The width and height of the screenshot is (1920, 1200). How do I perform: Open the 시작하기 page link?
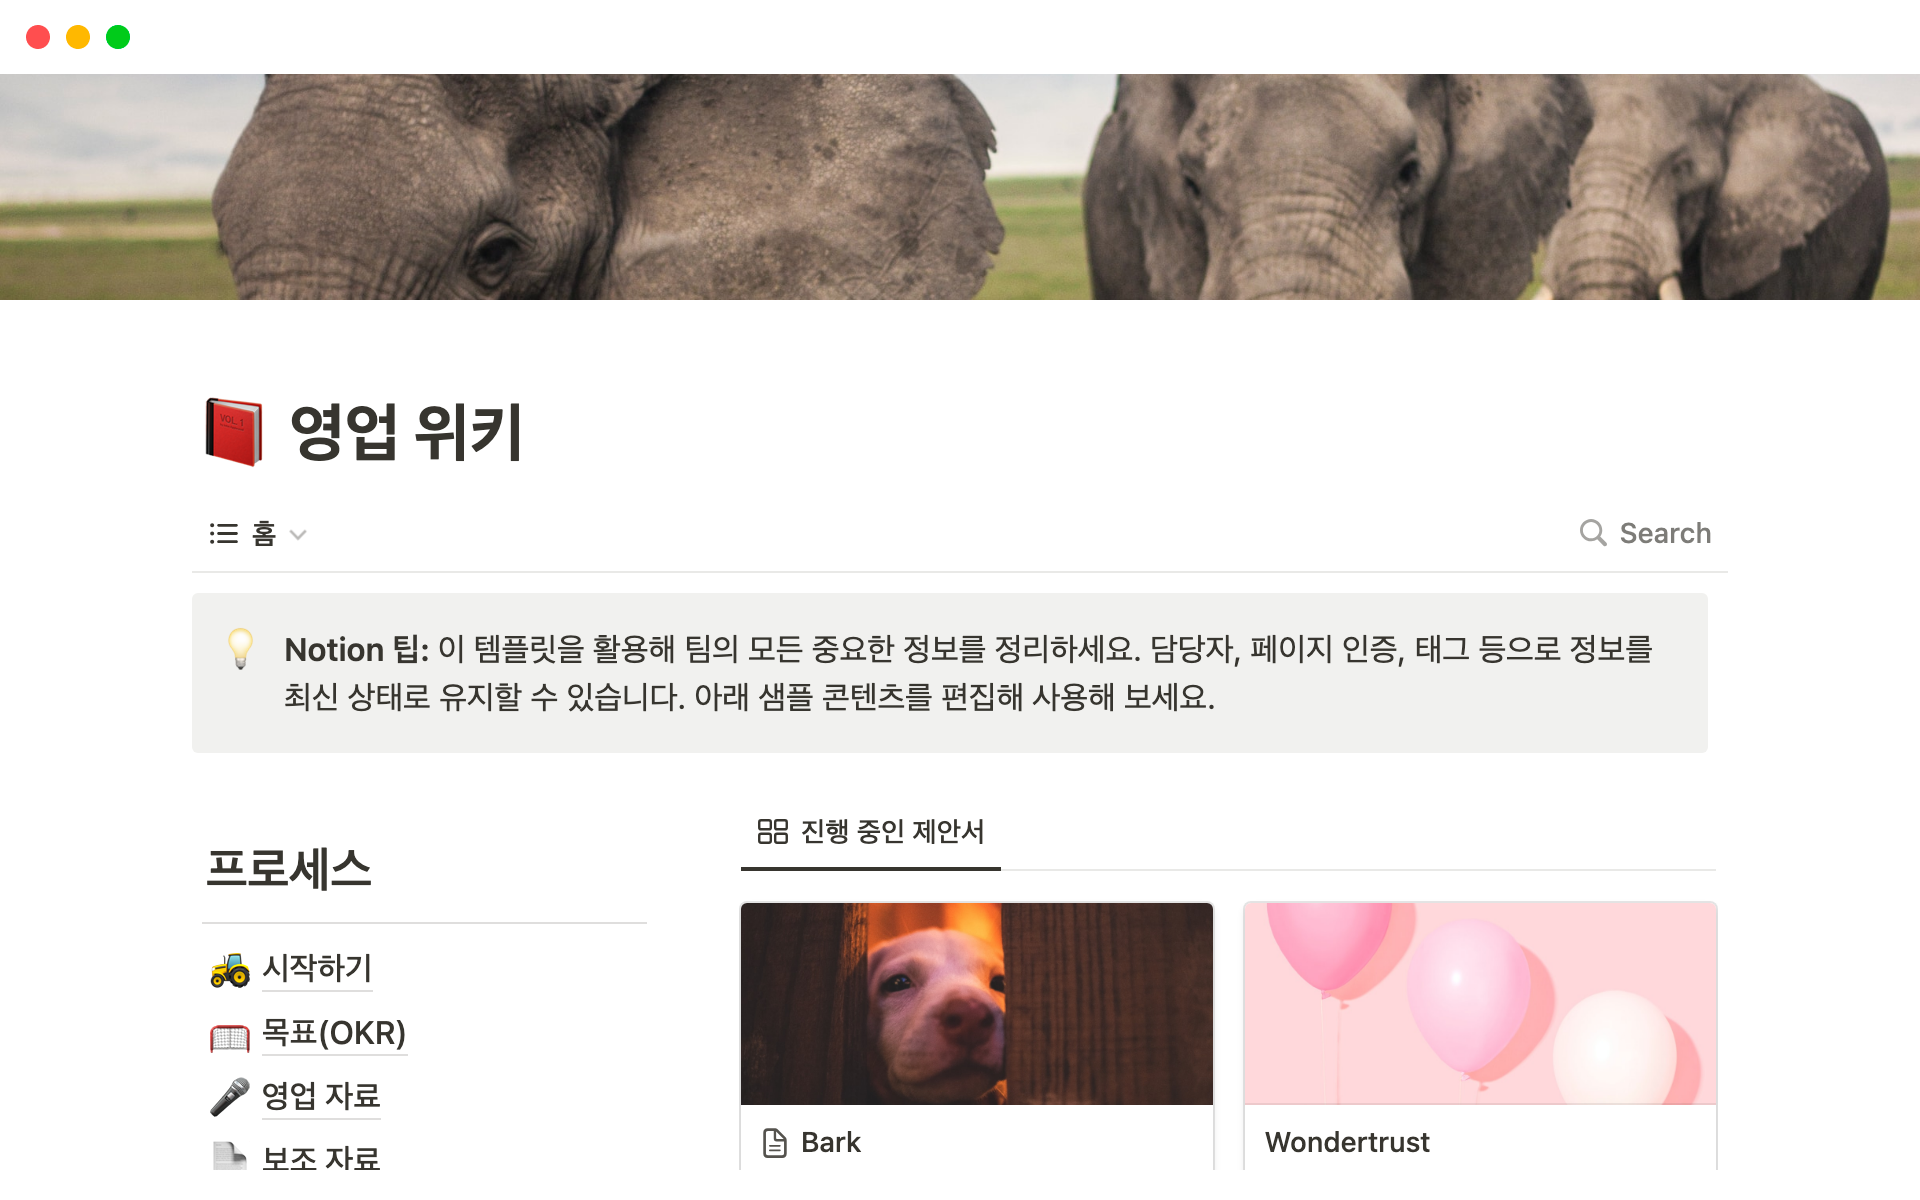tap(317, 968)
